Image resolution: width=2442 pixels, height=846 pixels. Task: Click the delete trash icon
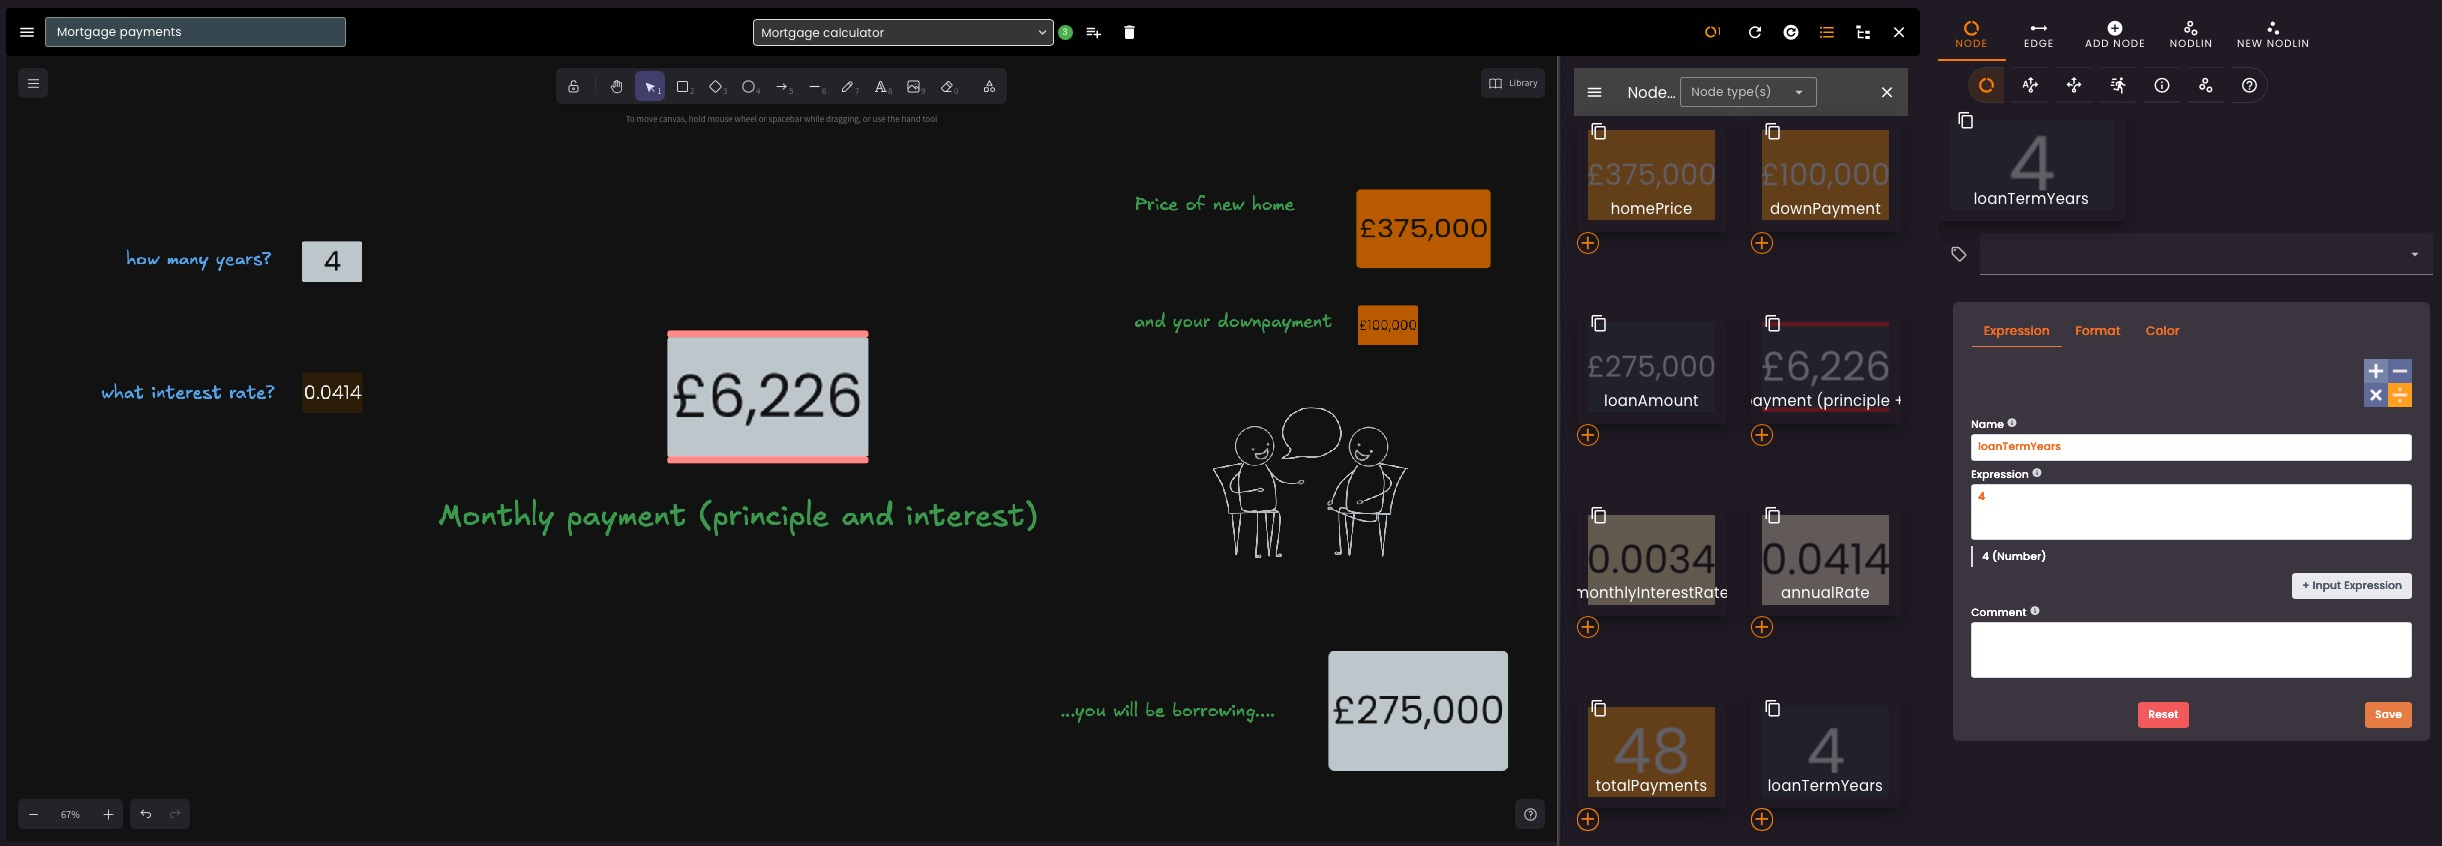tap(1129, 32)
